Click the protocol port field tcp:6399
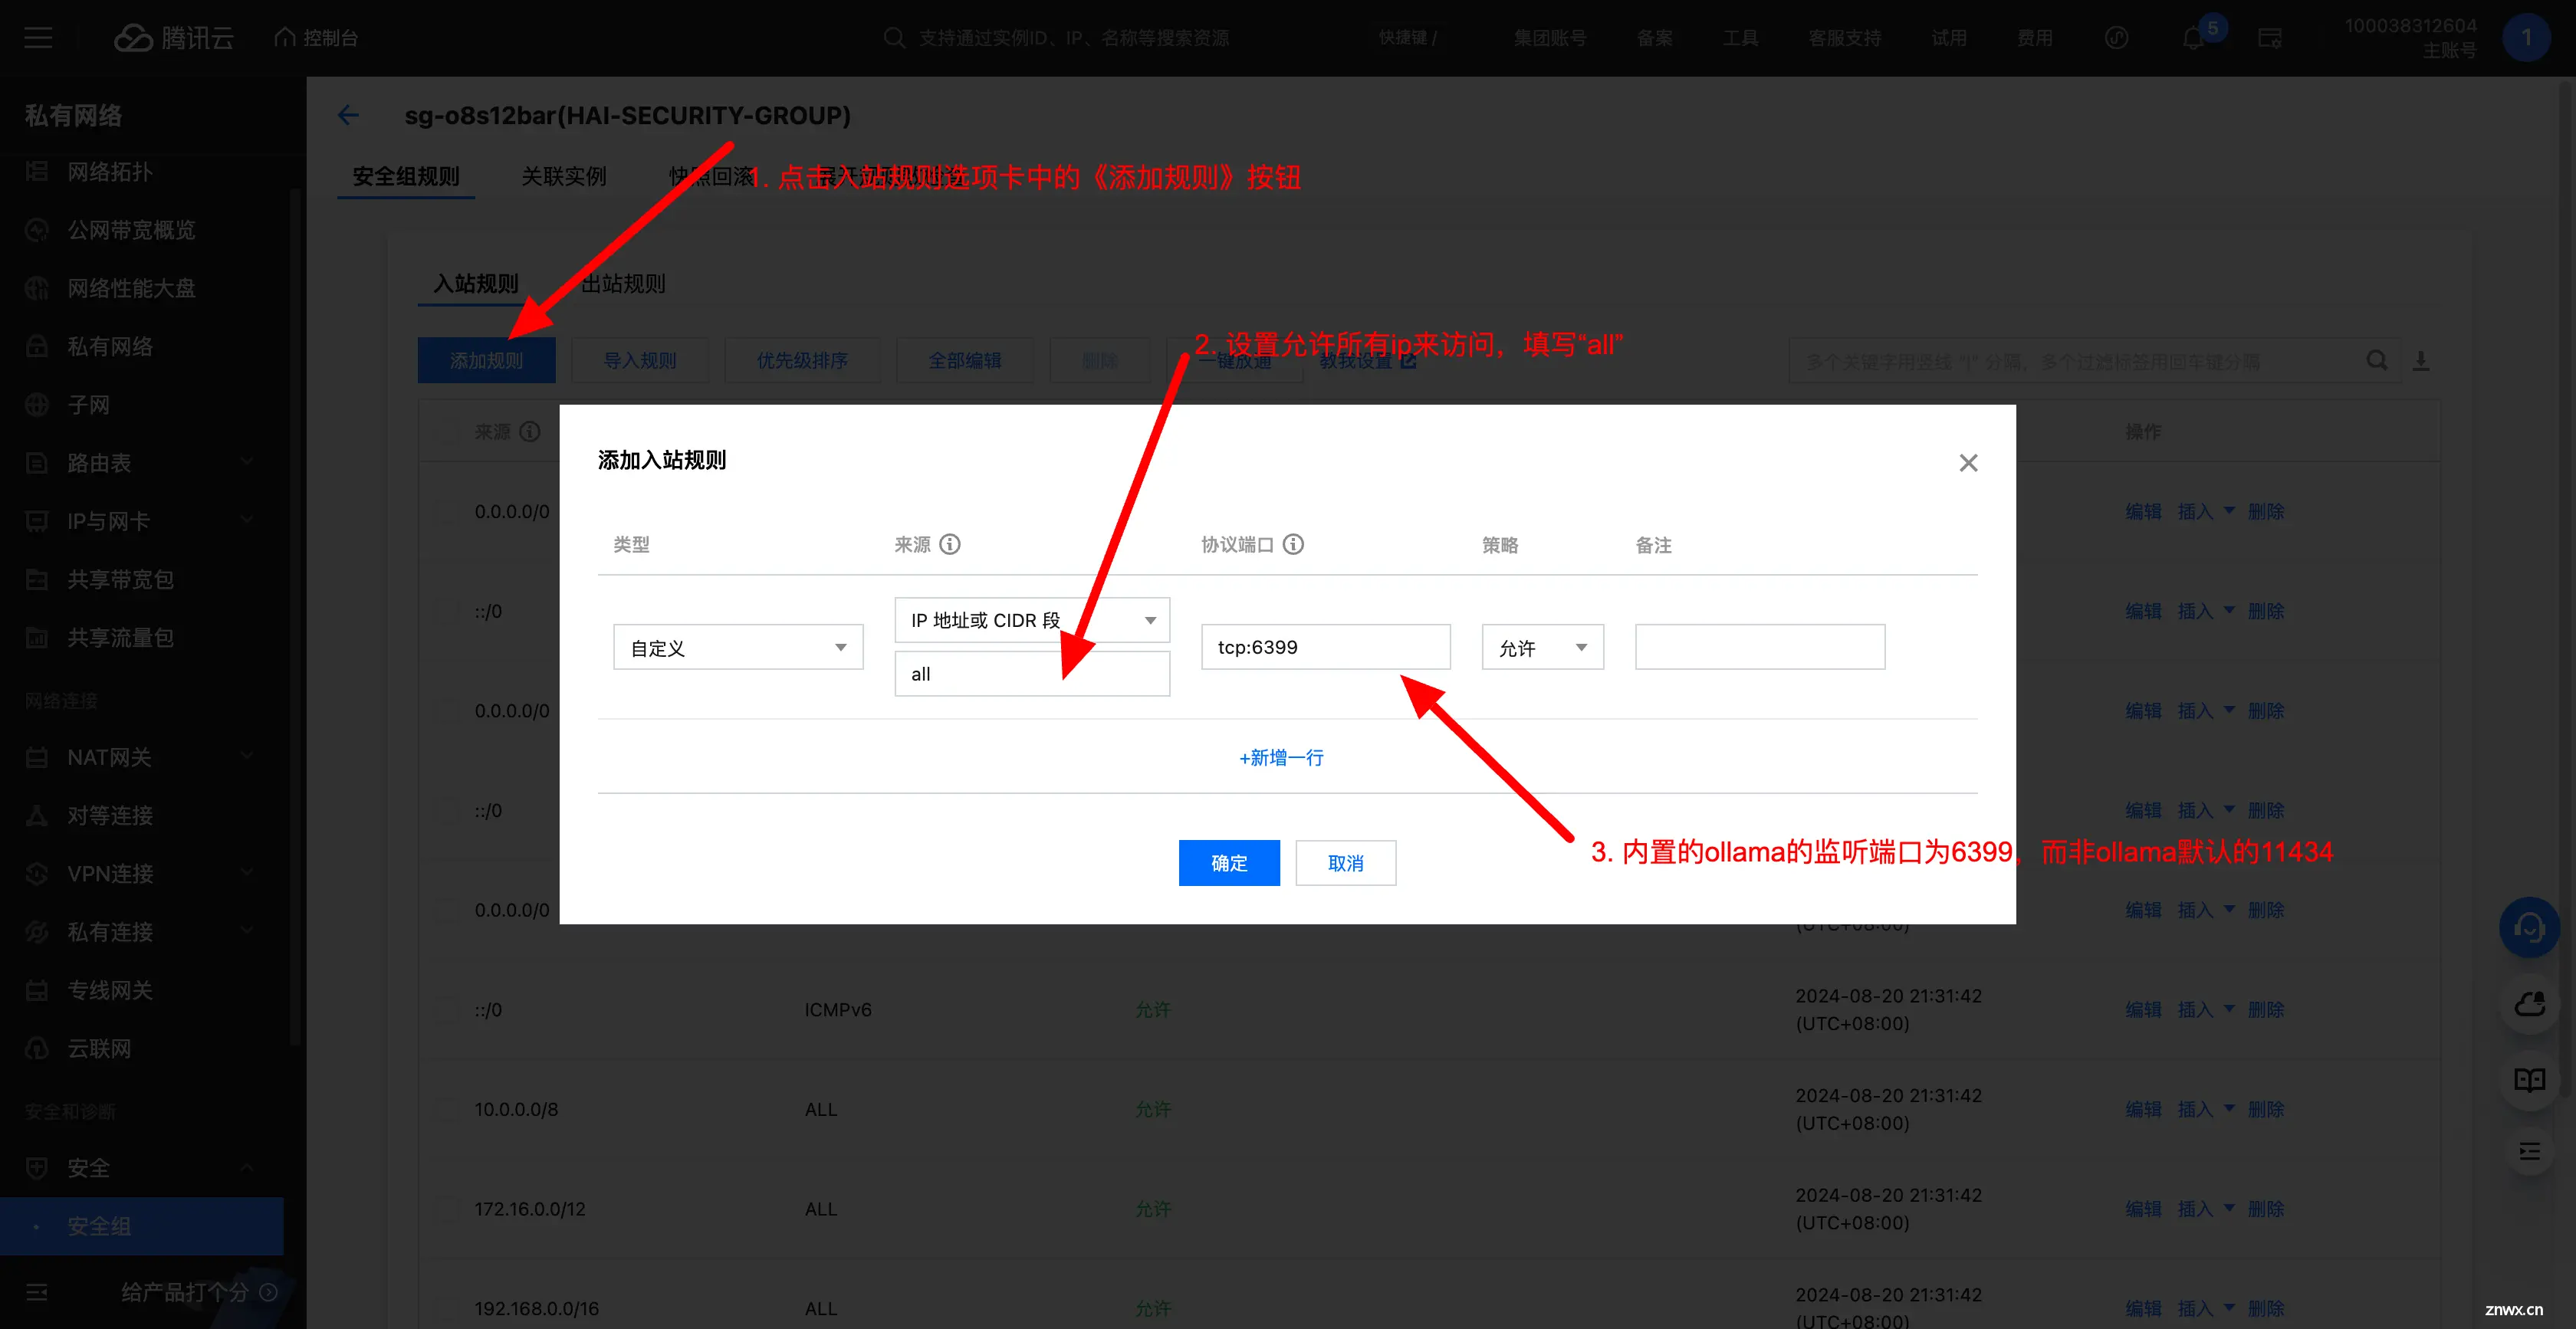This screenshot has width=2576, height=1329. (x=1326, y=647)
